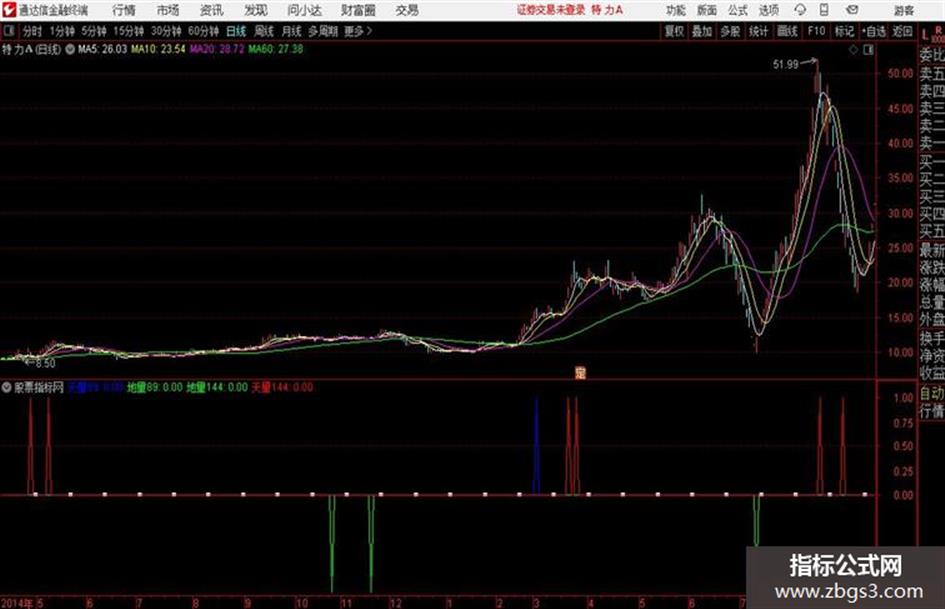Switch to the 15分钟 period tab
This screenshot has width=945, height=609.
[x=129, y=31]
